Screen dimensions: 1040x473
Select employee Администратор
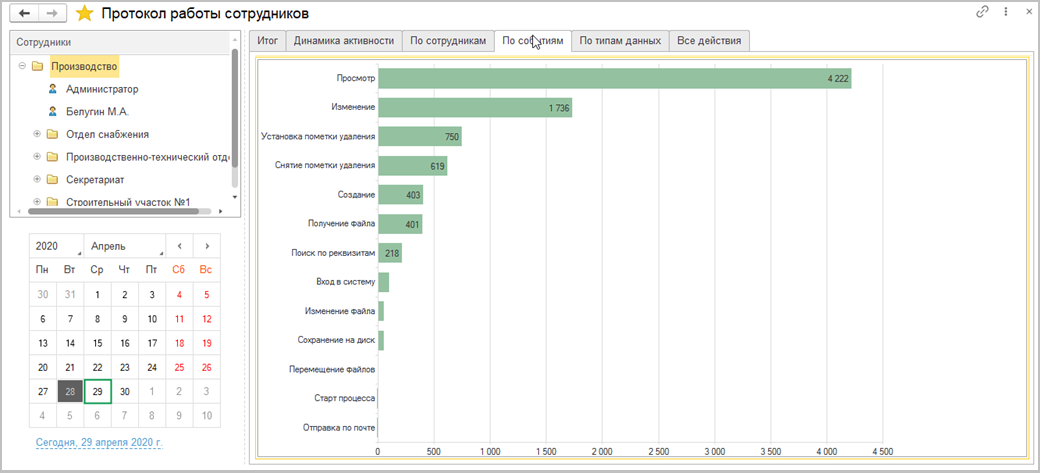click(102, 88)
